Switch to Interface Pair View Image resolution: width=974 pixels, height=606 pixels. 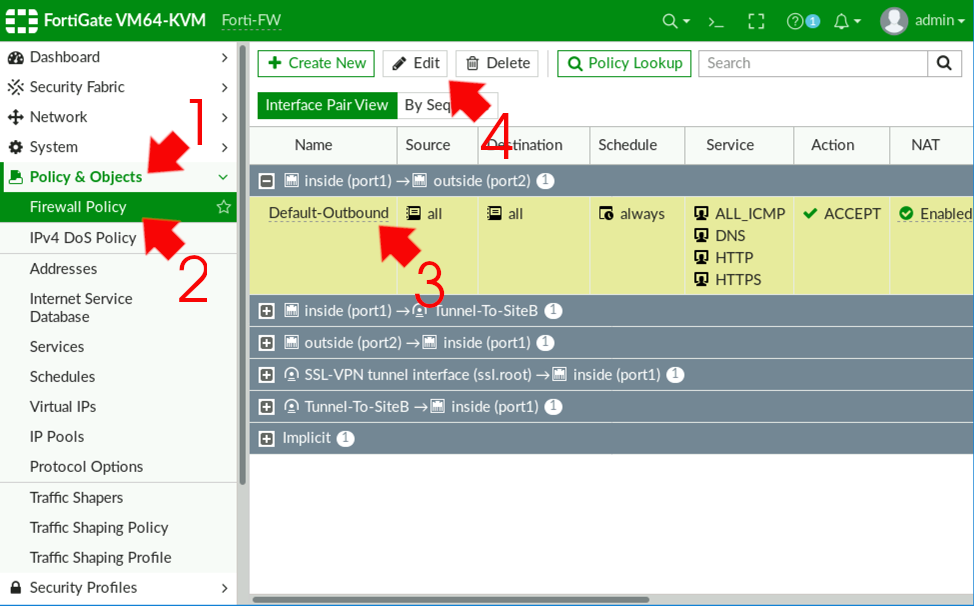(327, 106)
